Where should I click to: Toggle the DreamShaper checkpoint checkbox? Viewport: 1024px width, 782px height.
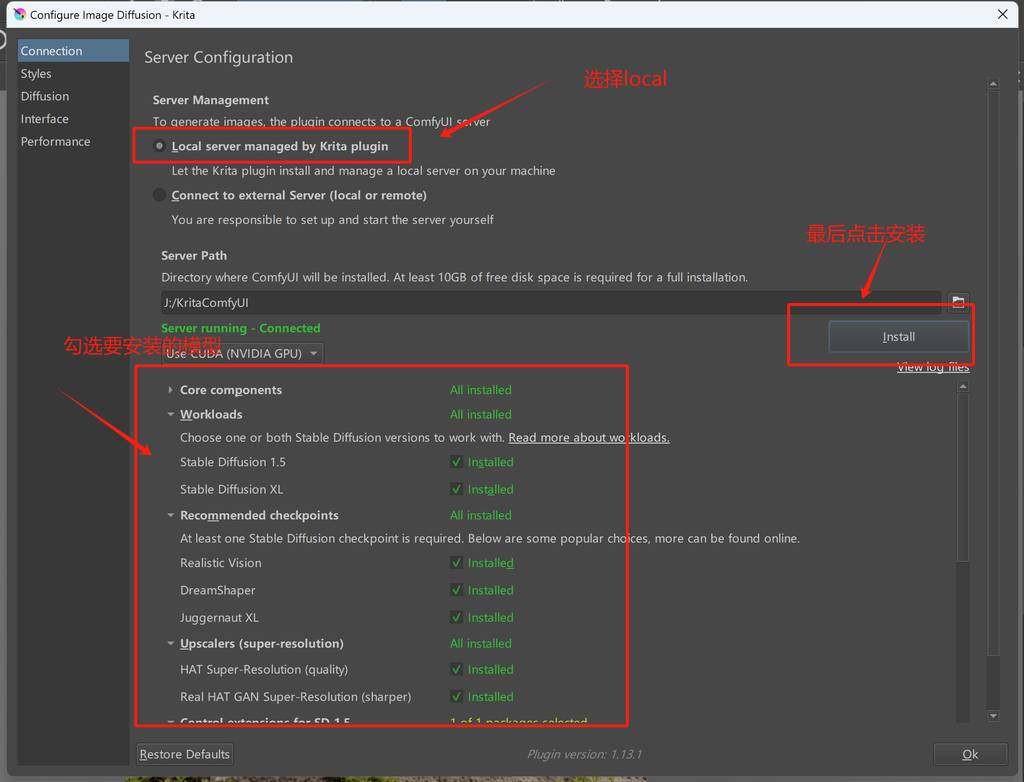(x=456, y=590)
